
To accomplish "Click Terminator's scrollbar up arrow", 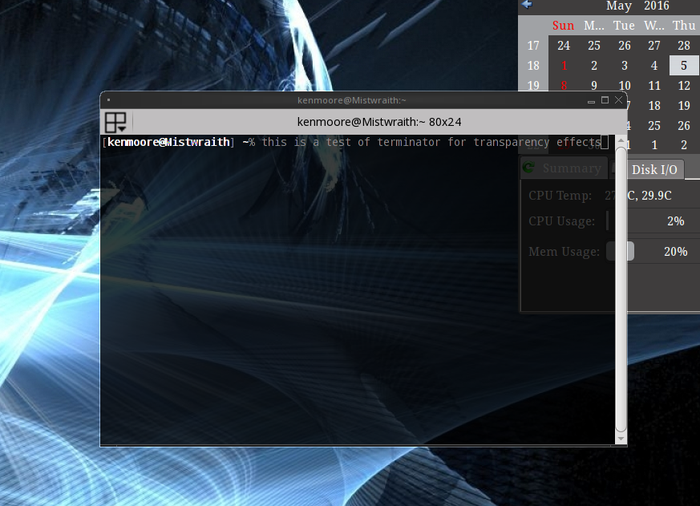I will [x=621, y=141].
